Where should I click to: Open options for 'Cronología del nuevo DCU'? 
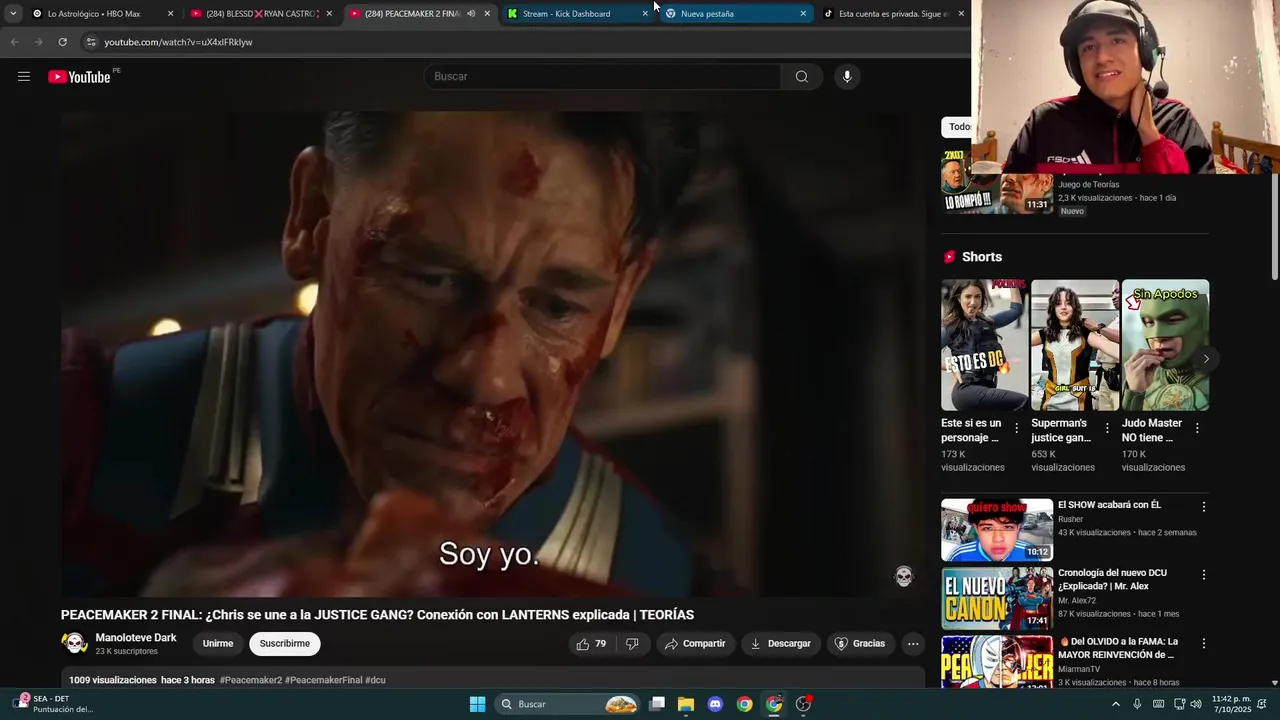tap(1204, 575)
